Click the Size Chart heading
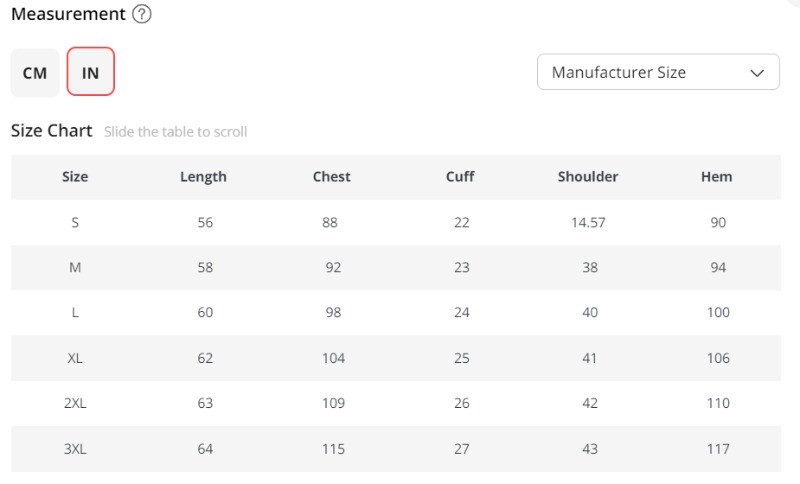Screen dimensions: 800x484 51,131
